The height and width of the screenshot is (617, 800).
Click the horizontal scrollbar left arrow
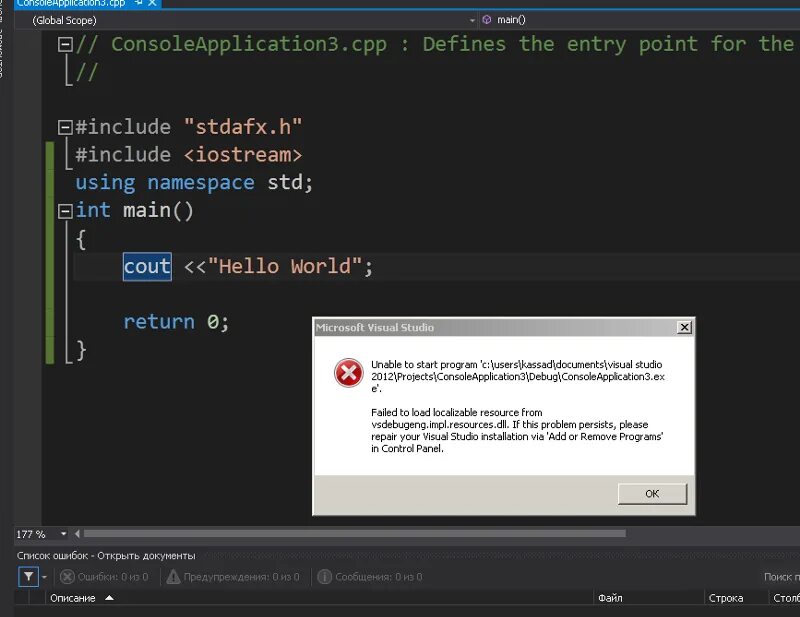point(77,534)
